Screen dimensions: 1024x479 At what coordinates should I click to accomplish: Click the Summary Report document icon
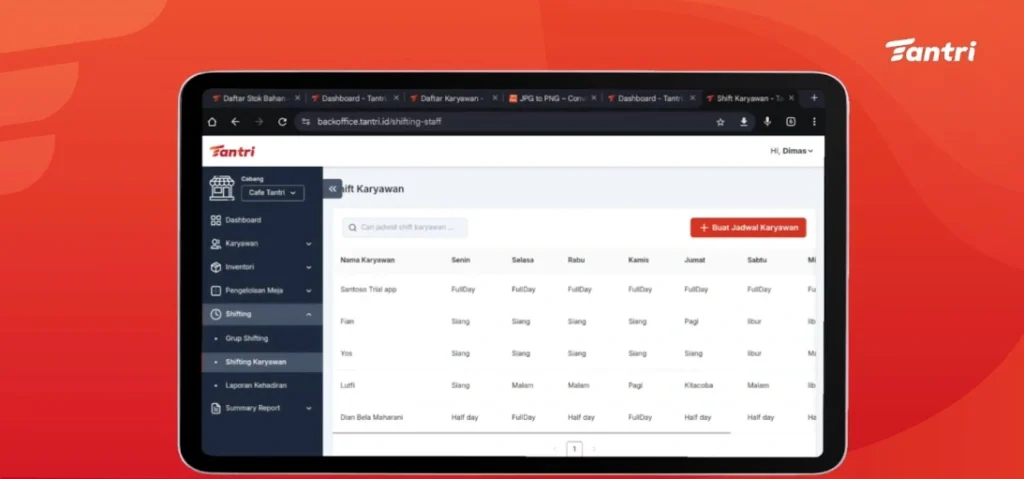pos(216,408)
